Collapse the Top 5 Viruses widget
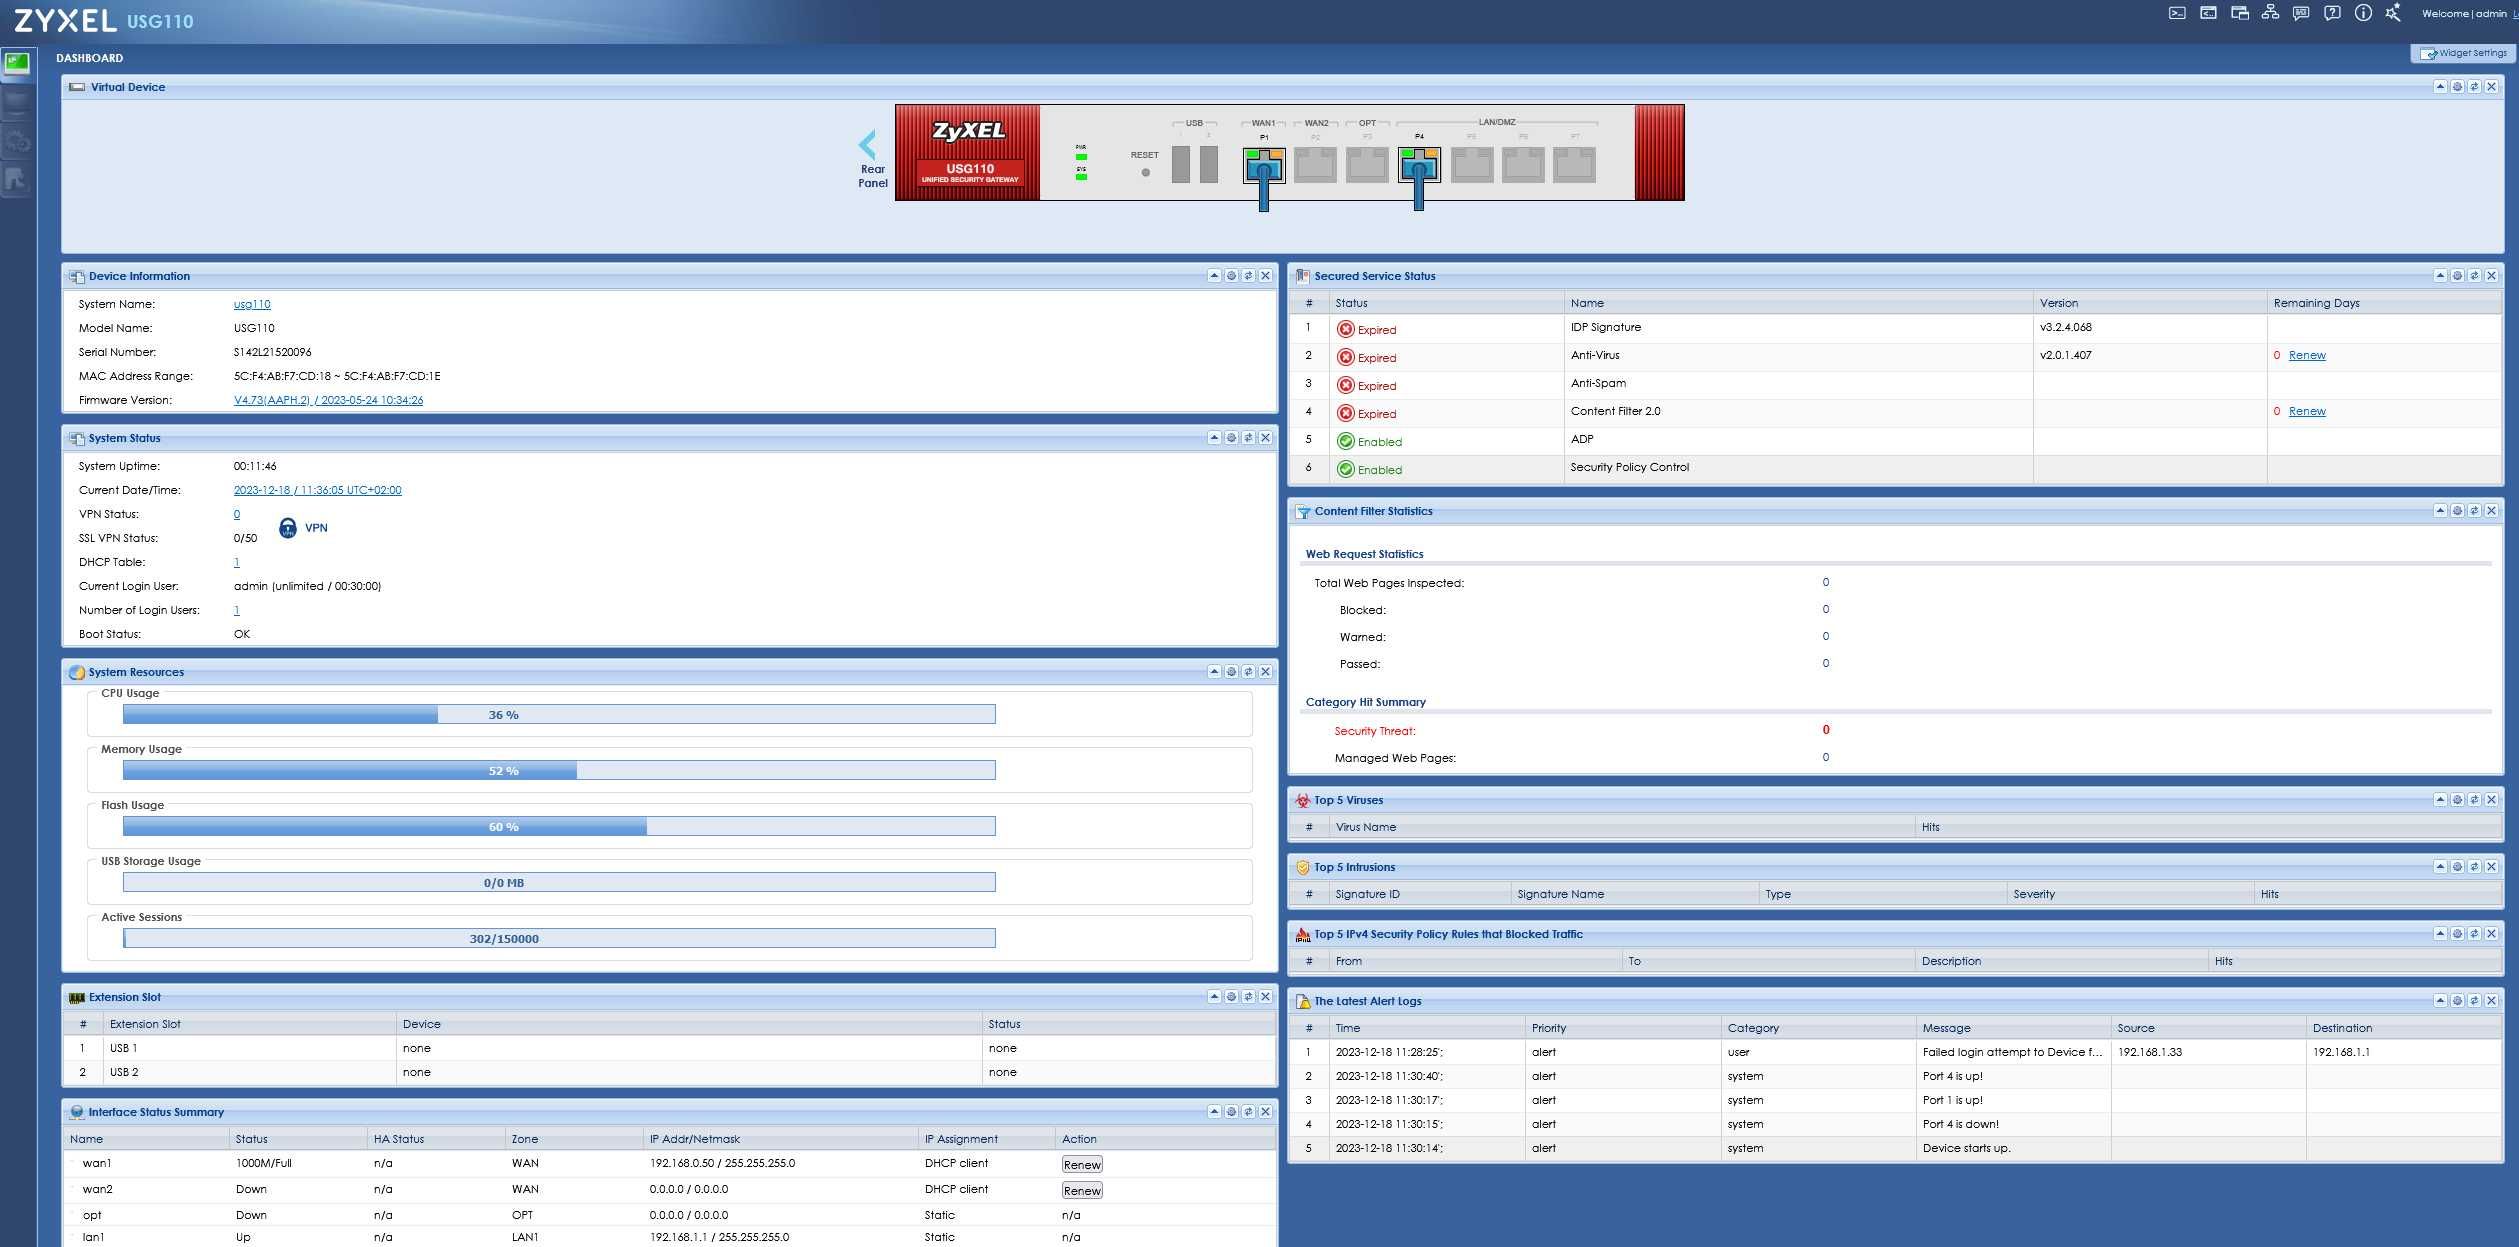Screen dimensions: 2519x1247 tap(2440, 800)
